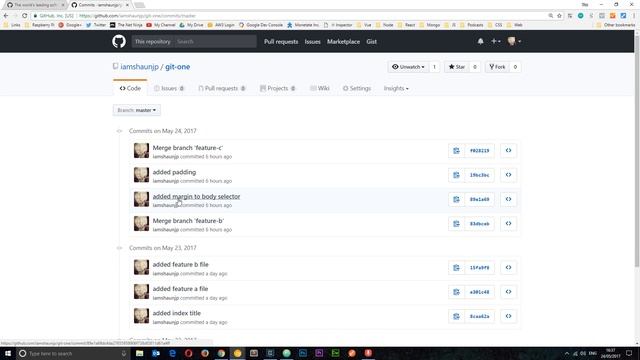This screenshot has width=640, height=360.
Task: Switch to the Code tab
Action: tap(130, 88)
